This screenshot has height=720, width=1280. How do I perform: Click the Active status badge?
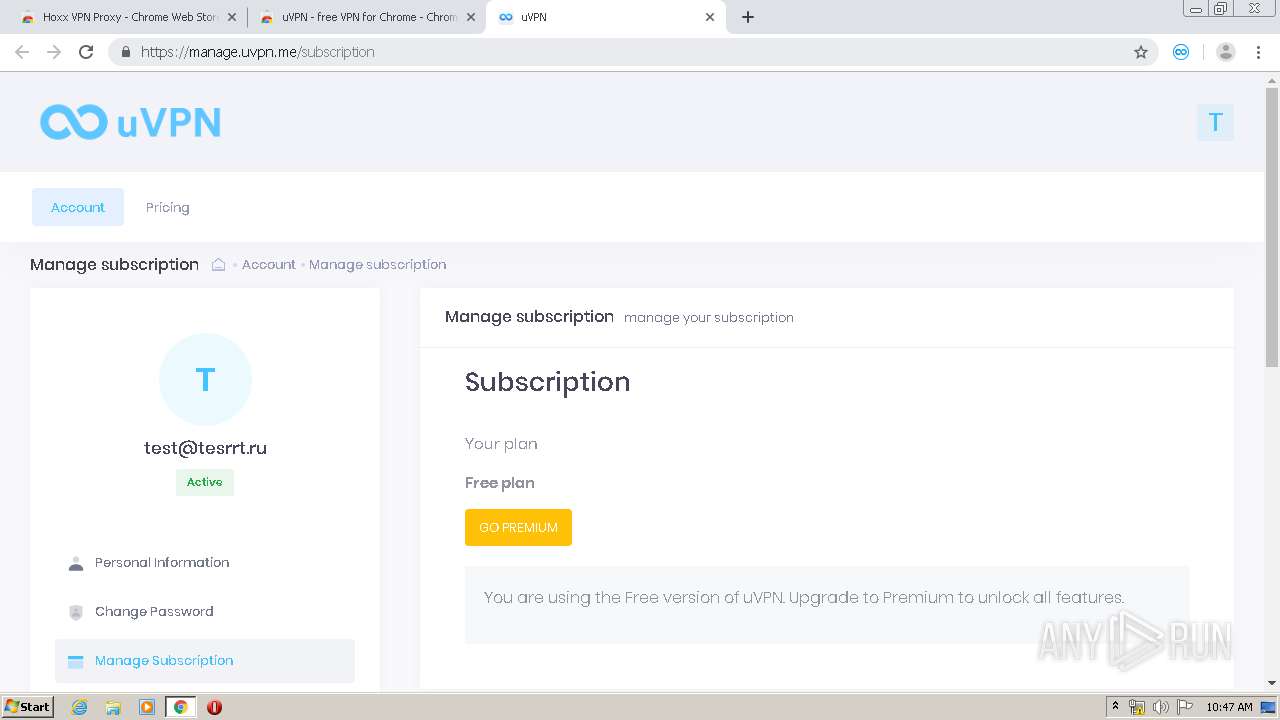pos(204,482)
